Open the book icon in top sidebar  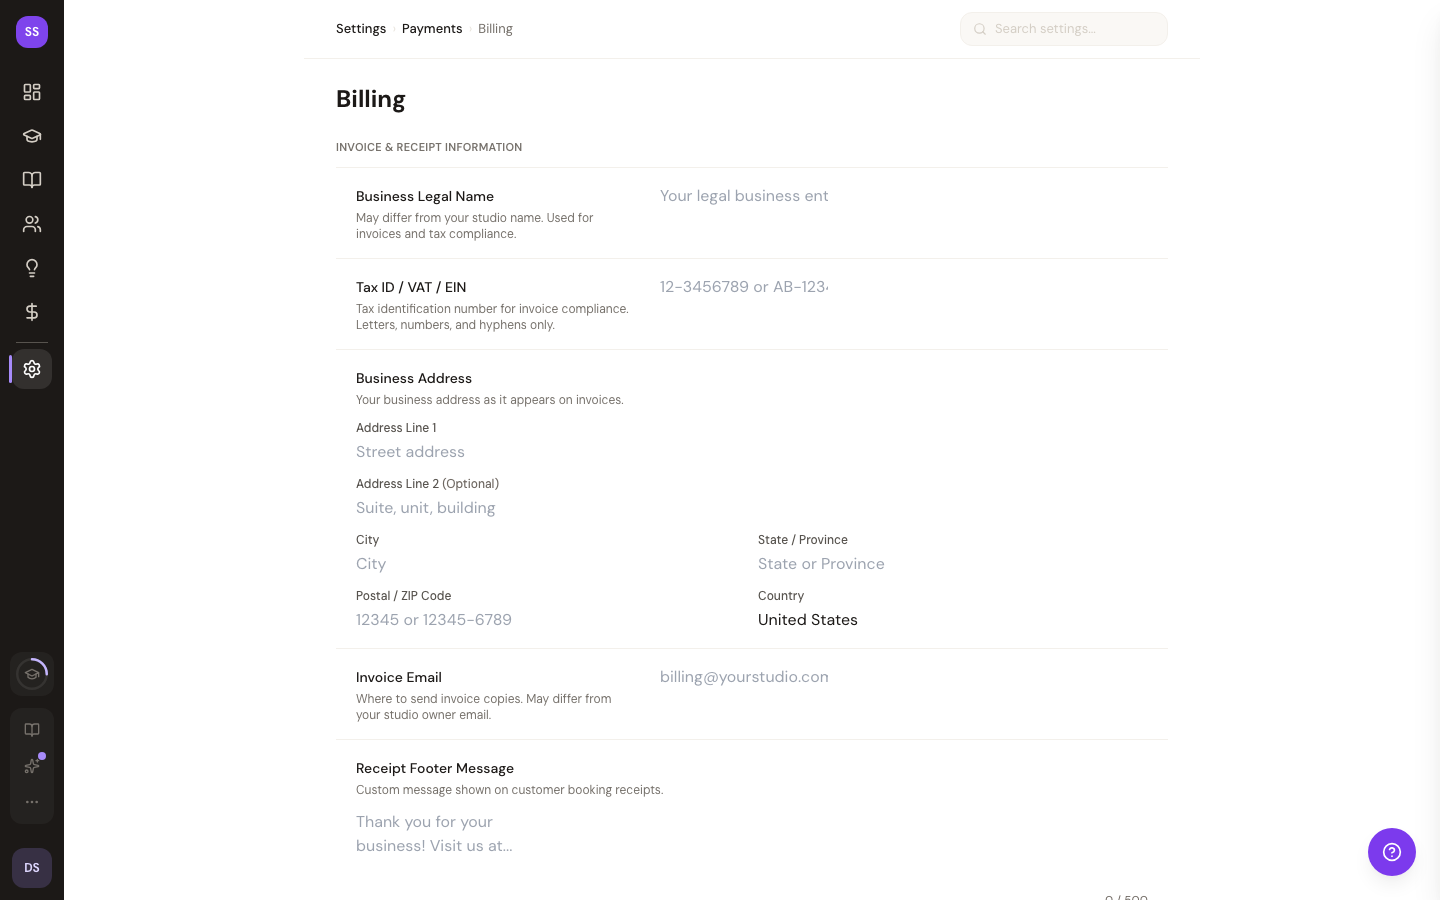point(32,180)
